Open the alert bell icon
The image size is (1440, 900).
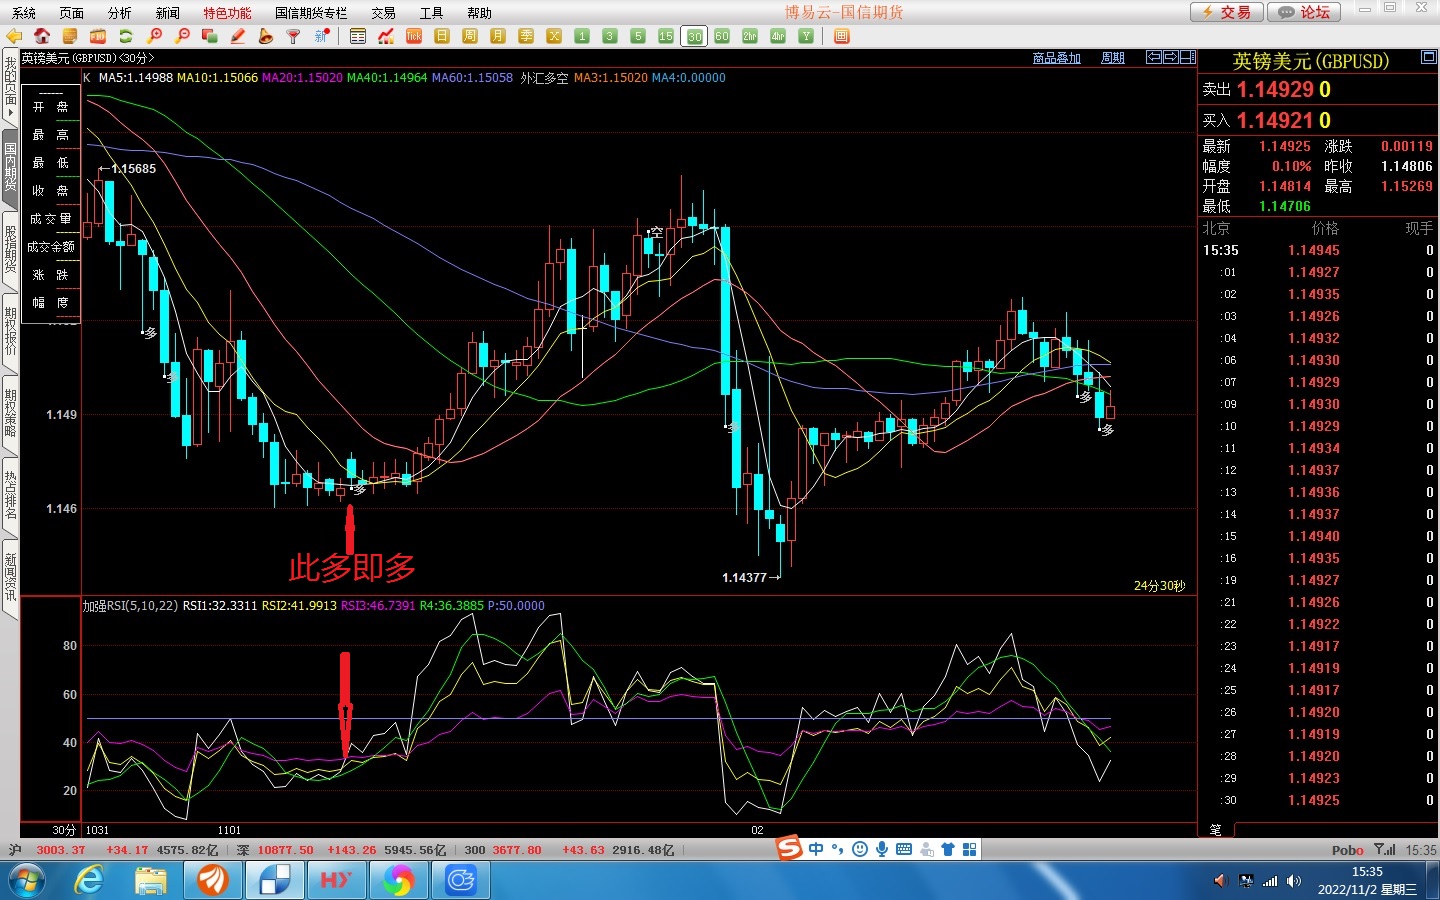pyautogui.click(x=266, y=36)
